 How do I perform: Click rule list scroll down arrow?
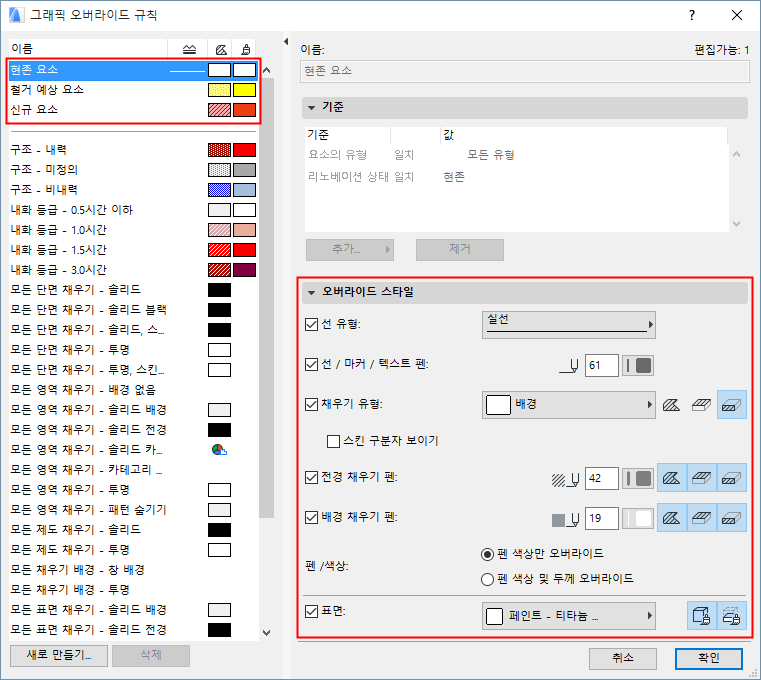click(x=266, y=632)
